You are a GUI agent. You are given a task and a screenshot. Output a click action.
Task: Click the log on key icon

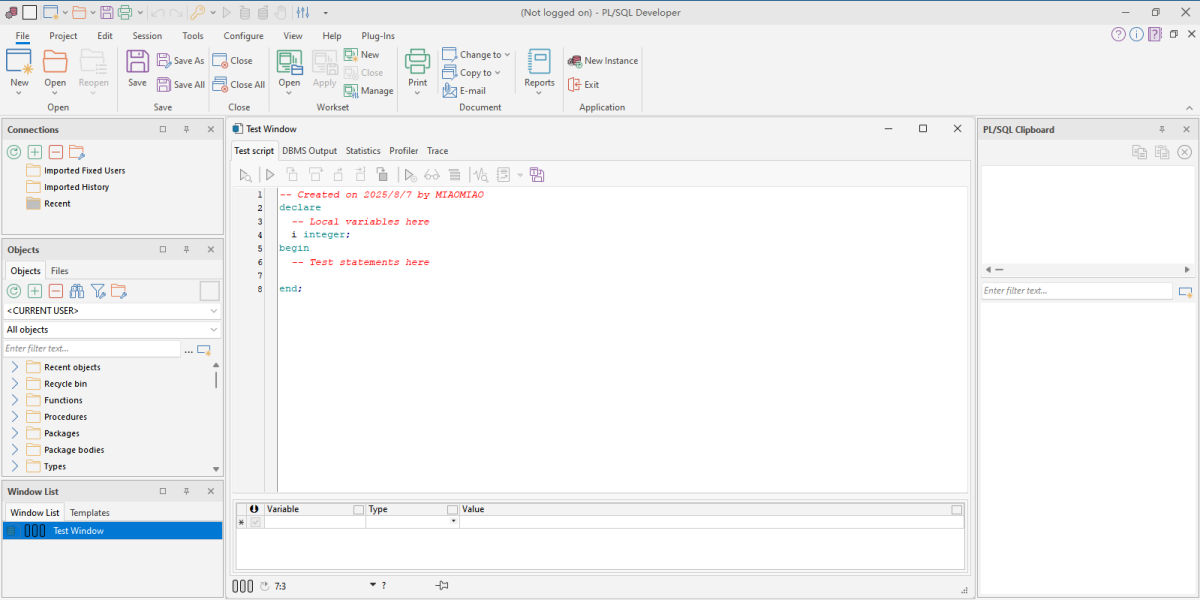point(198,12)
